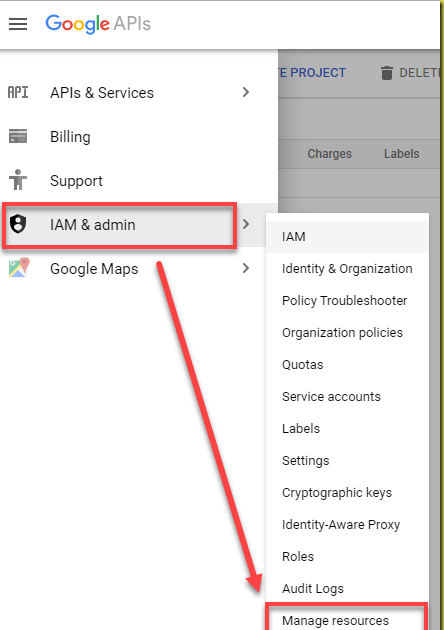Switch to the Charges tab
The image size is (444, 630).
pyautogui.click(x=329, y=154)
